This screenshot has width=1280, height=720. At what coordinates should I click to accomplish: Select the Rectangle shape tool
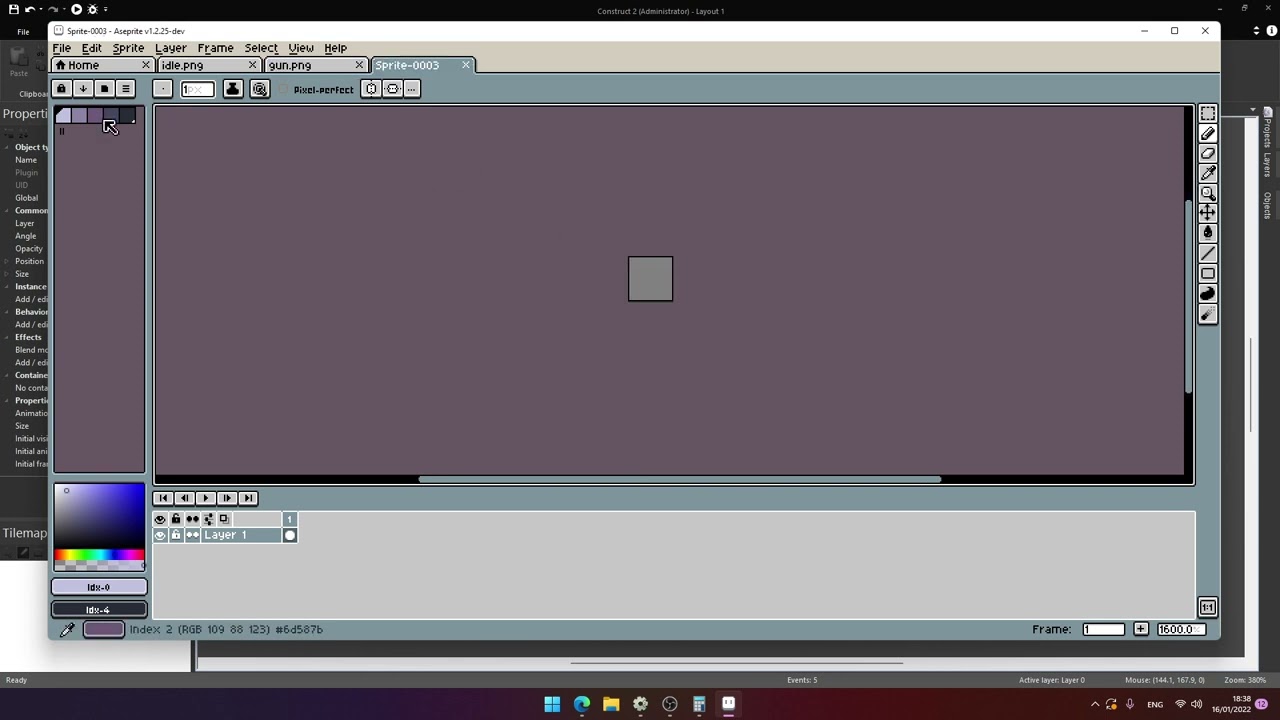1208,274
